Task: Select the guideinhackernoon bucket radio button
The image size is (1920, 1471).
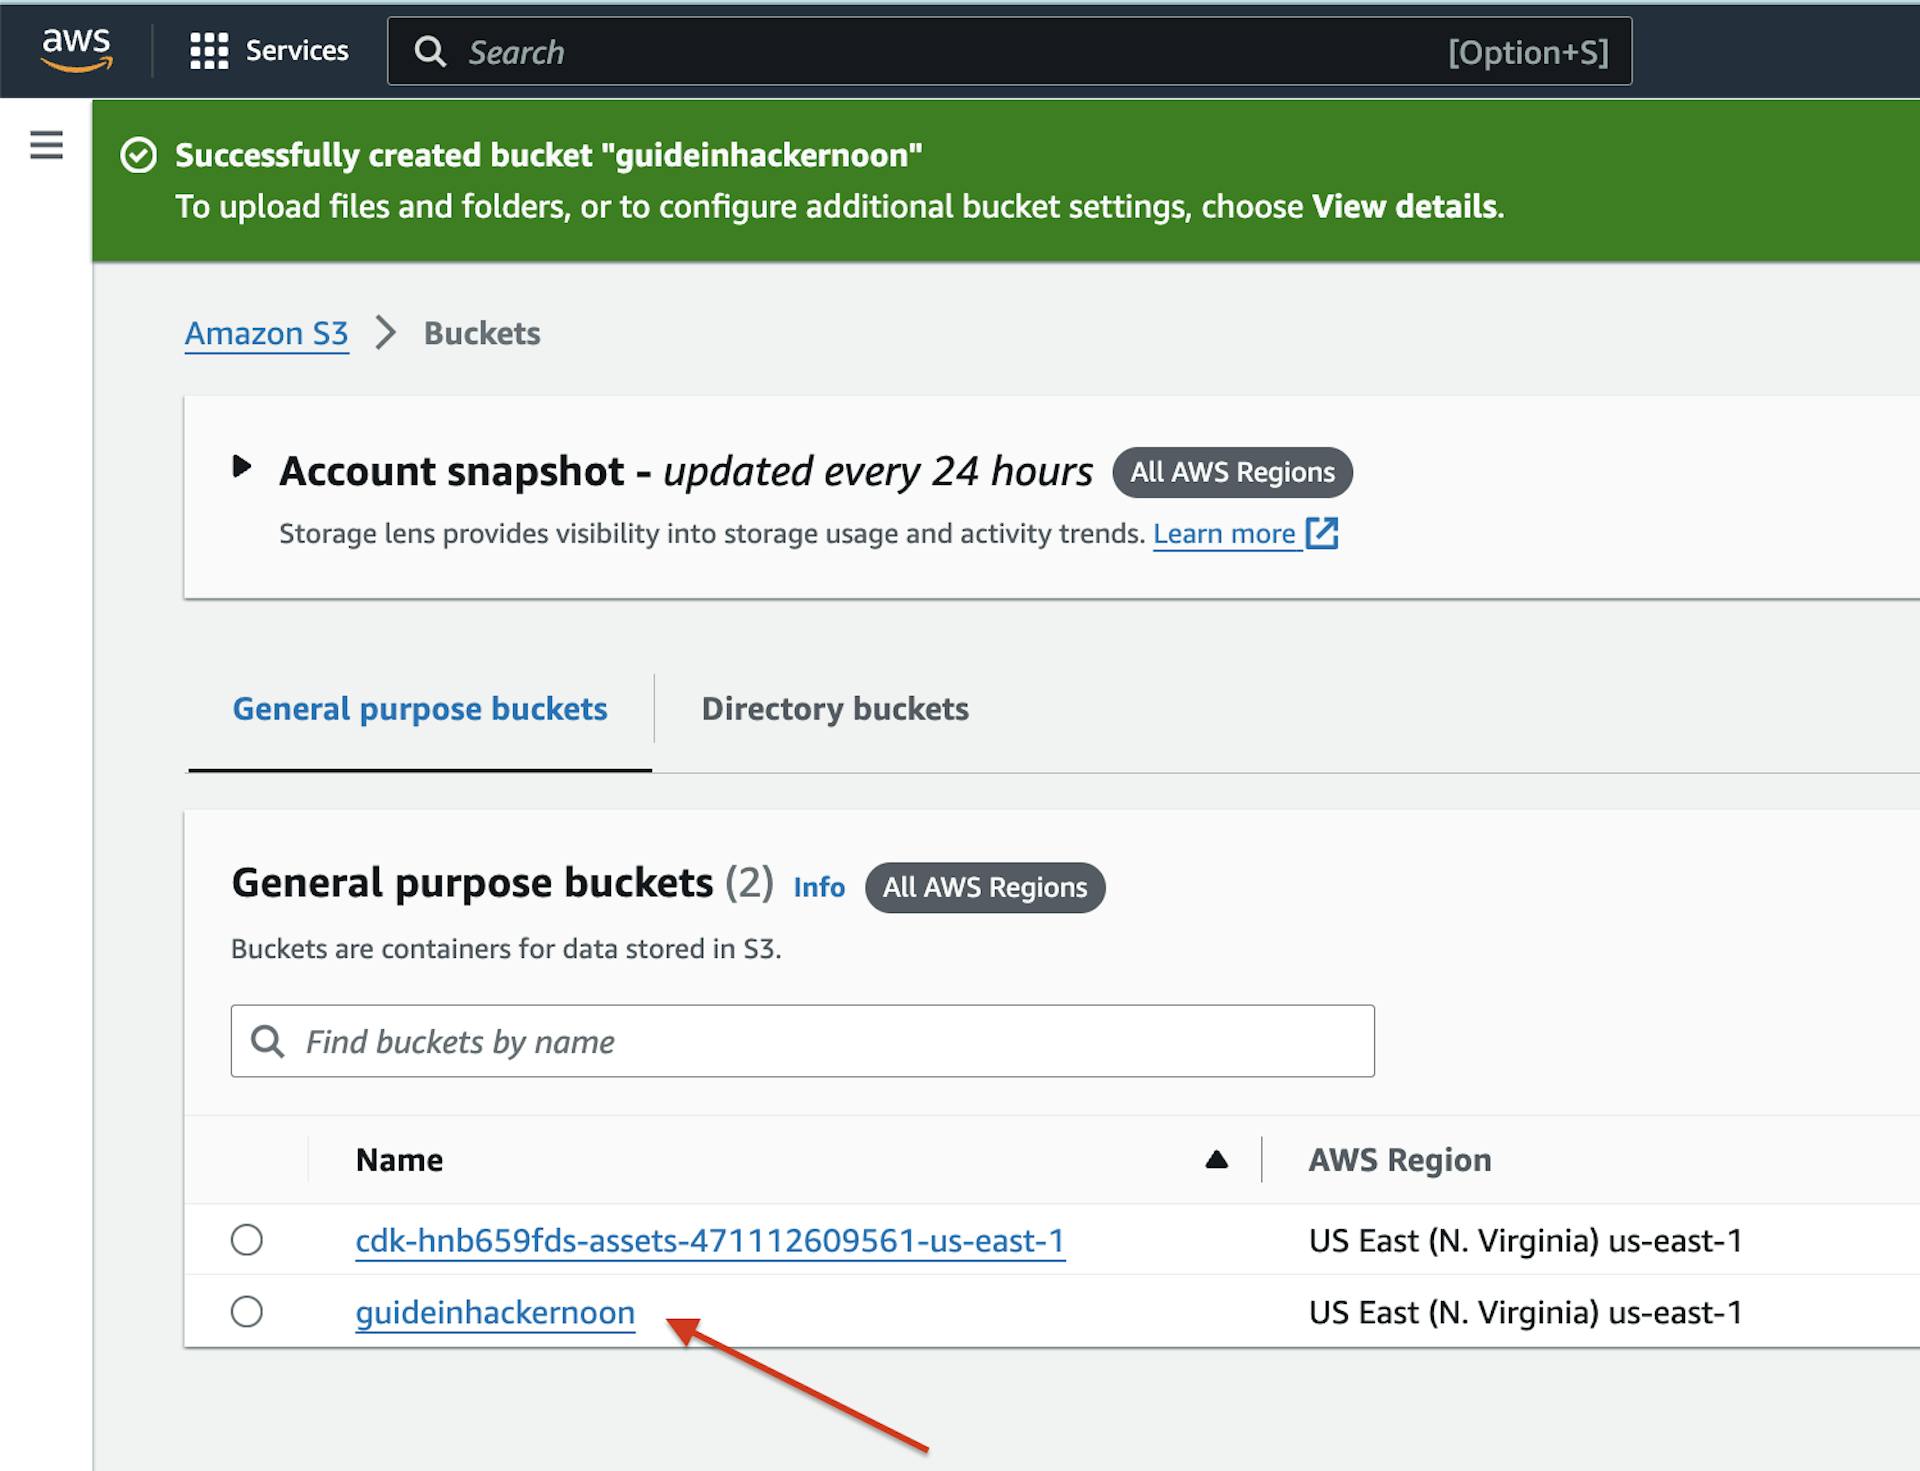Action: [x=246, y=1312]
